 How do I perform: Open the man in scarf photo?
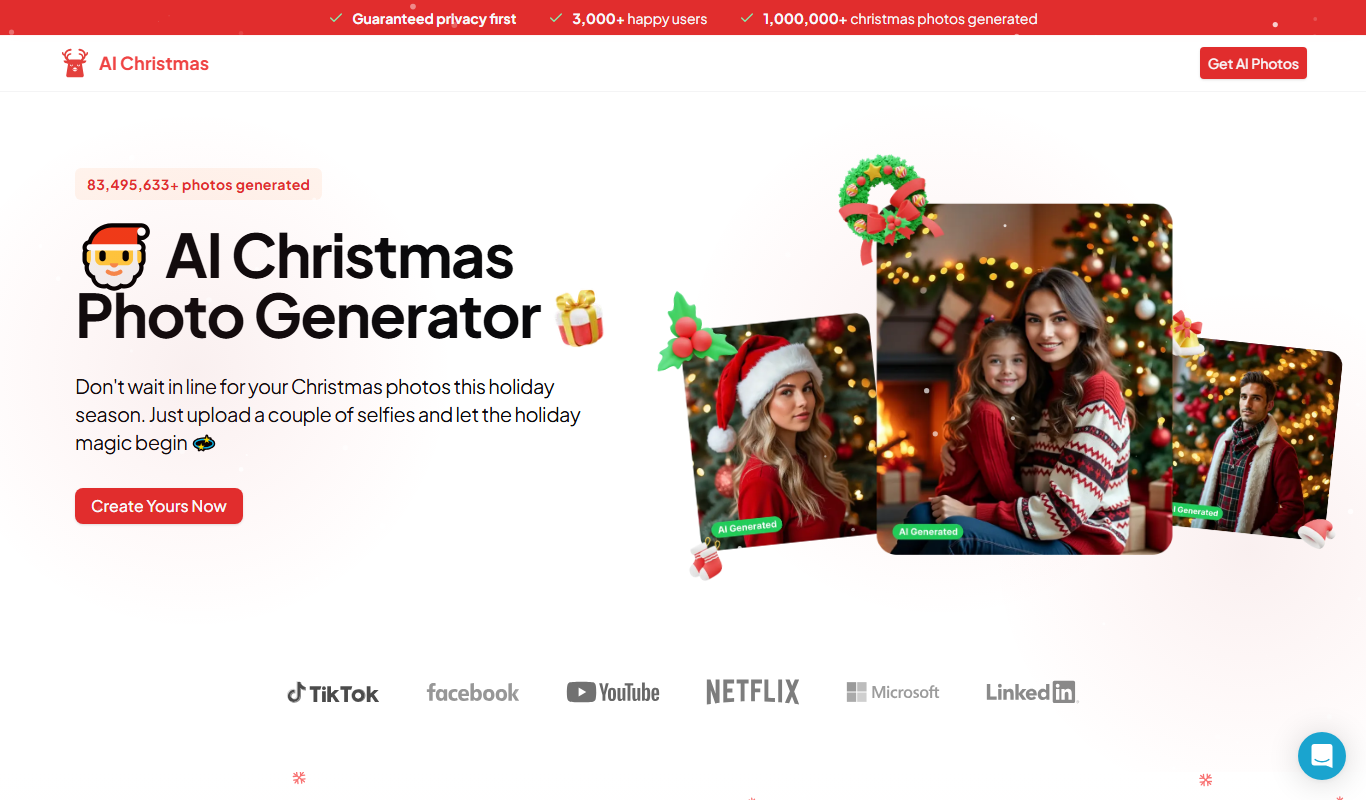point(1255,439)
